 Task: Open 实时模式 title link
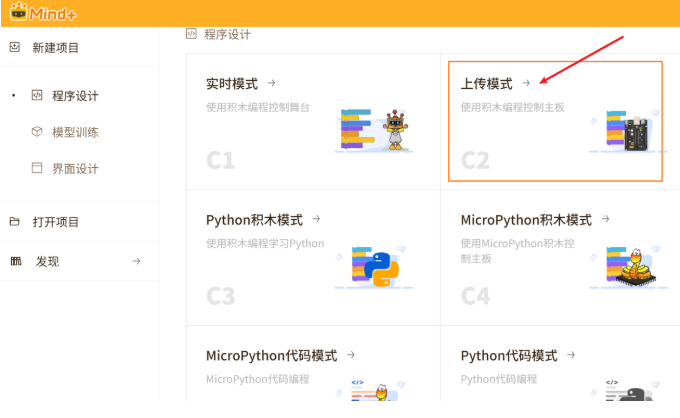[x=232, y=84]
